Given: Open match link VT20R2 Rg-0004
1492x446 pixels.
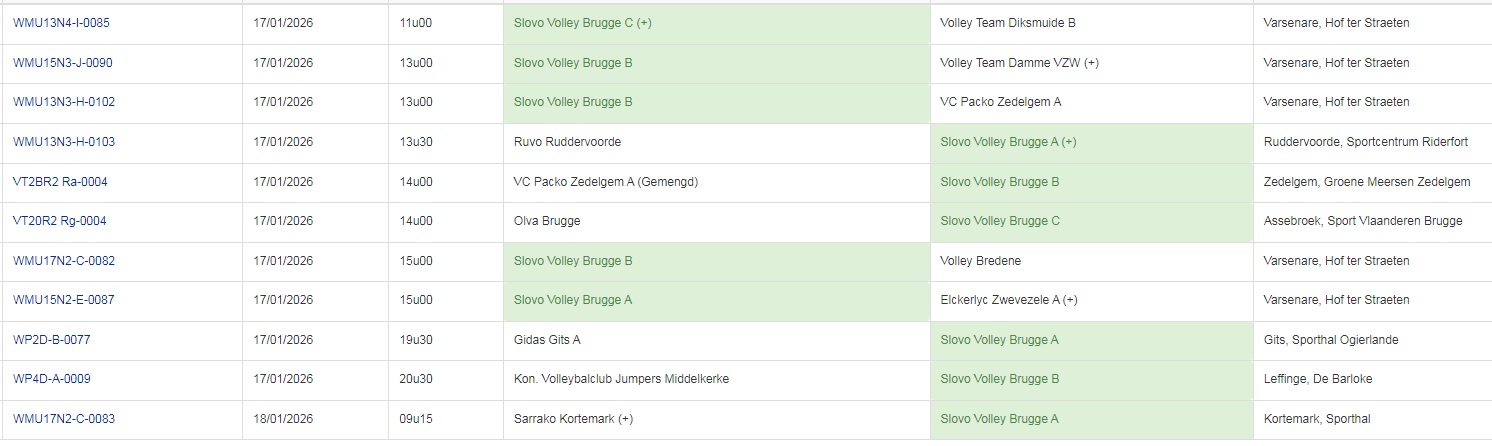Looking at the screenshot, I should click(60, 221).
